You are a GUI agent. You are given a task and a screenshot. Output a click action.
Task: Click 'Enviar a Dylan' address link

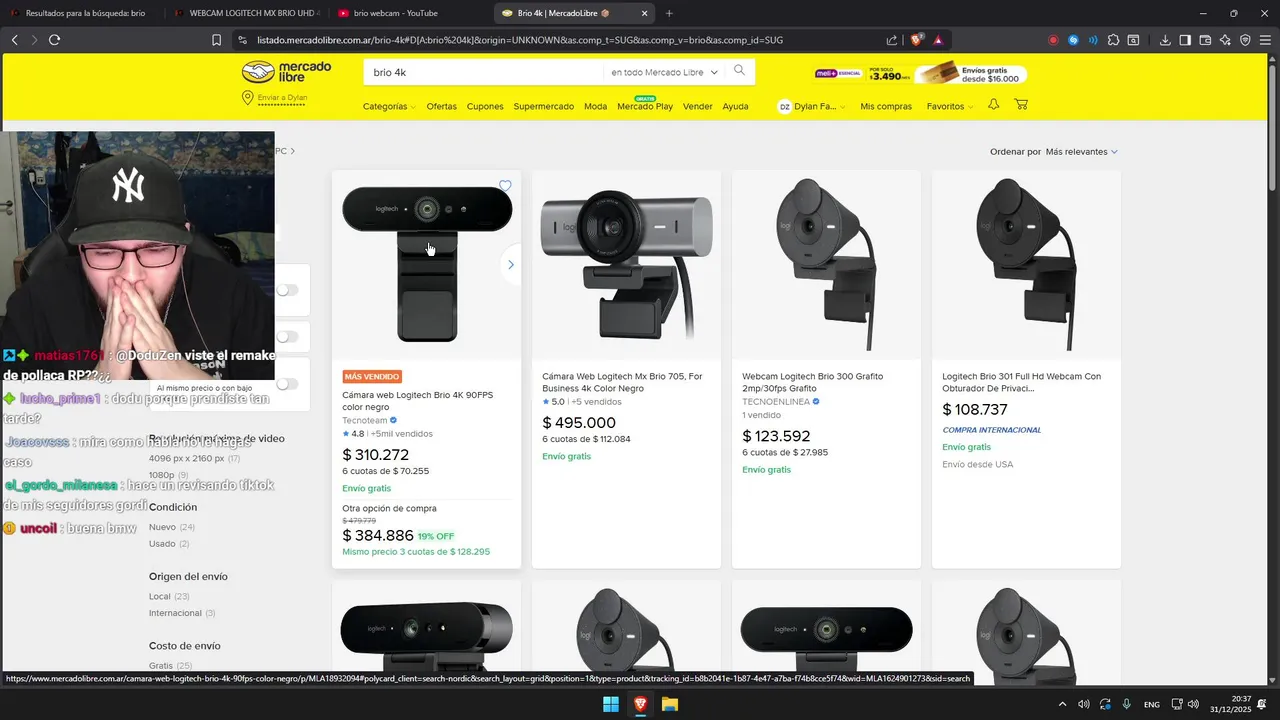click(274, 98)
